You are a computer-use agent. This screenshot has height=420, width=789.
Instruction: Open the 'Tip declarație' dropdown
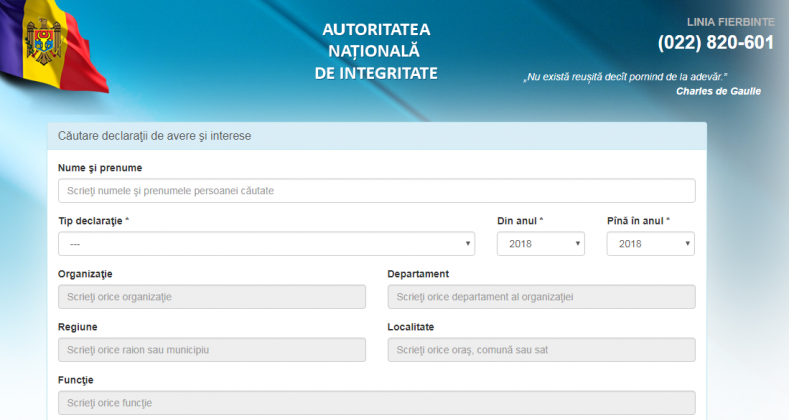[x=267, y=244]
